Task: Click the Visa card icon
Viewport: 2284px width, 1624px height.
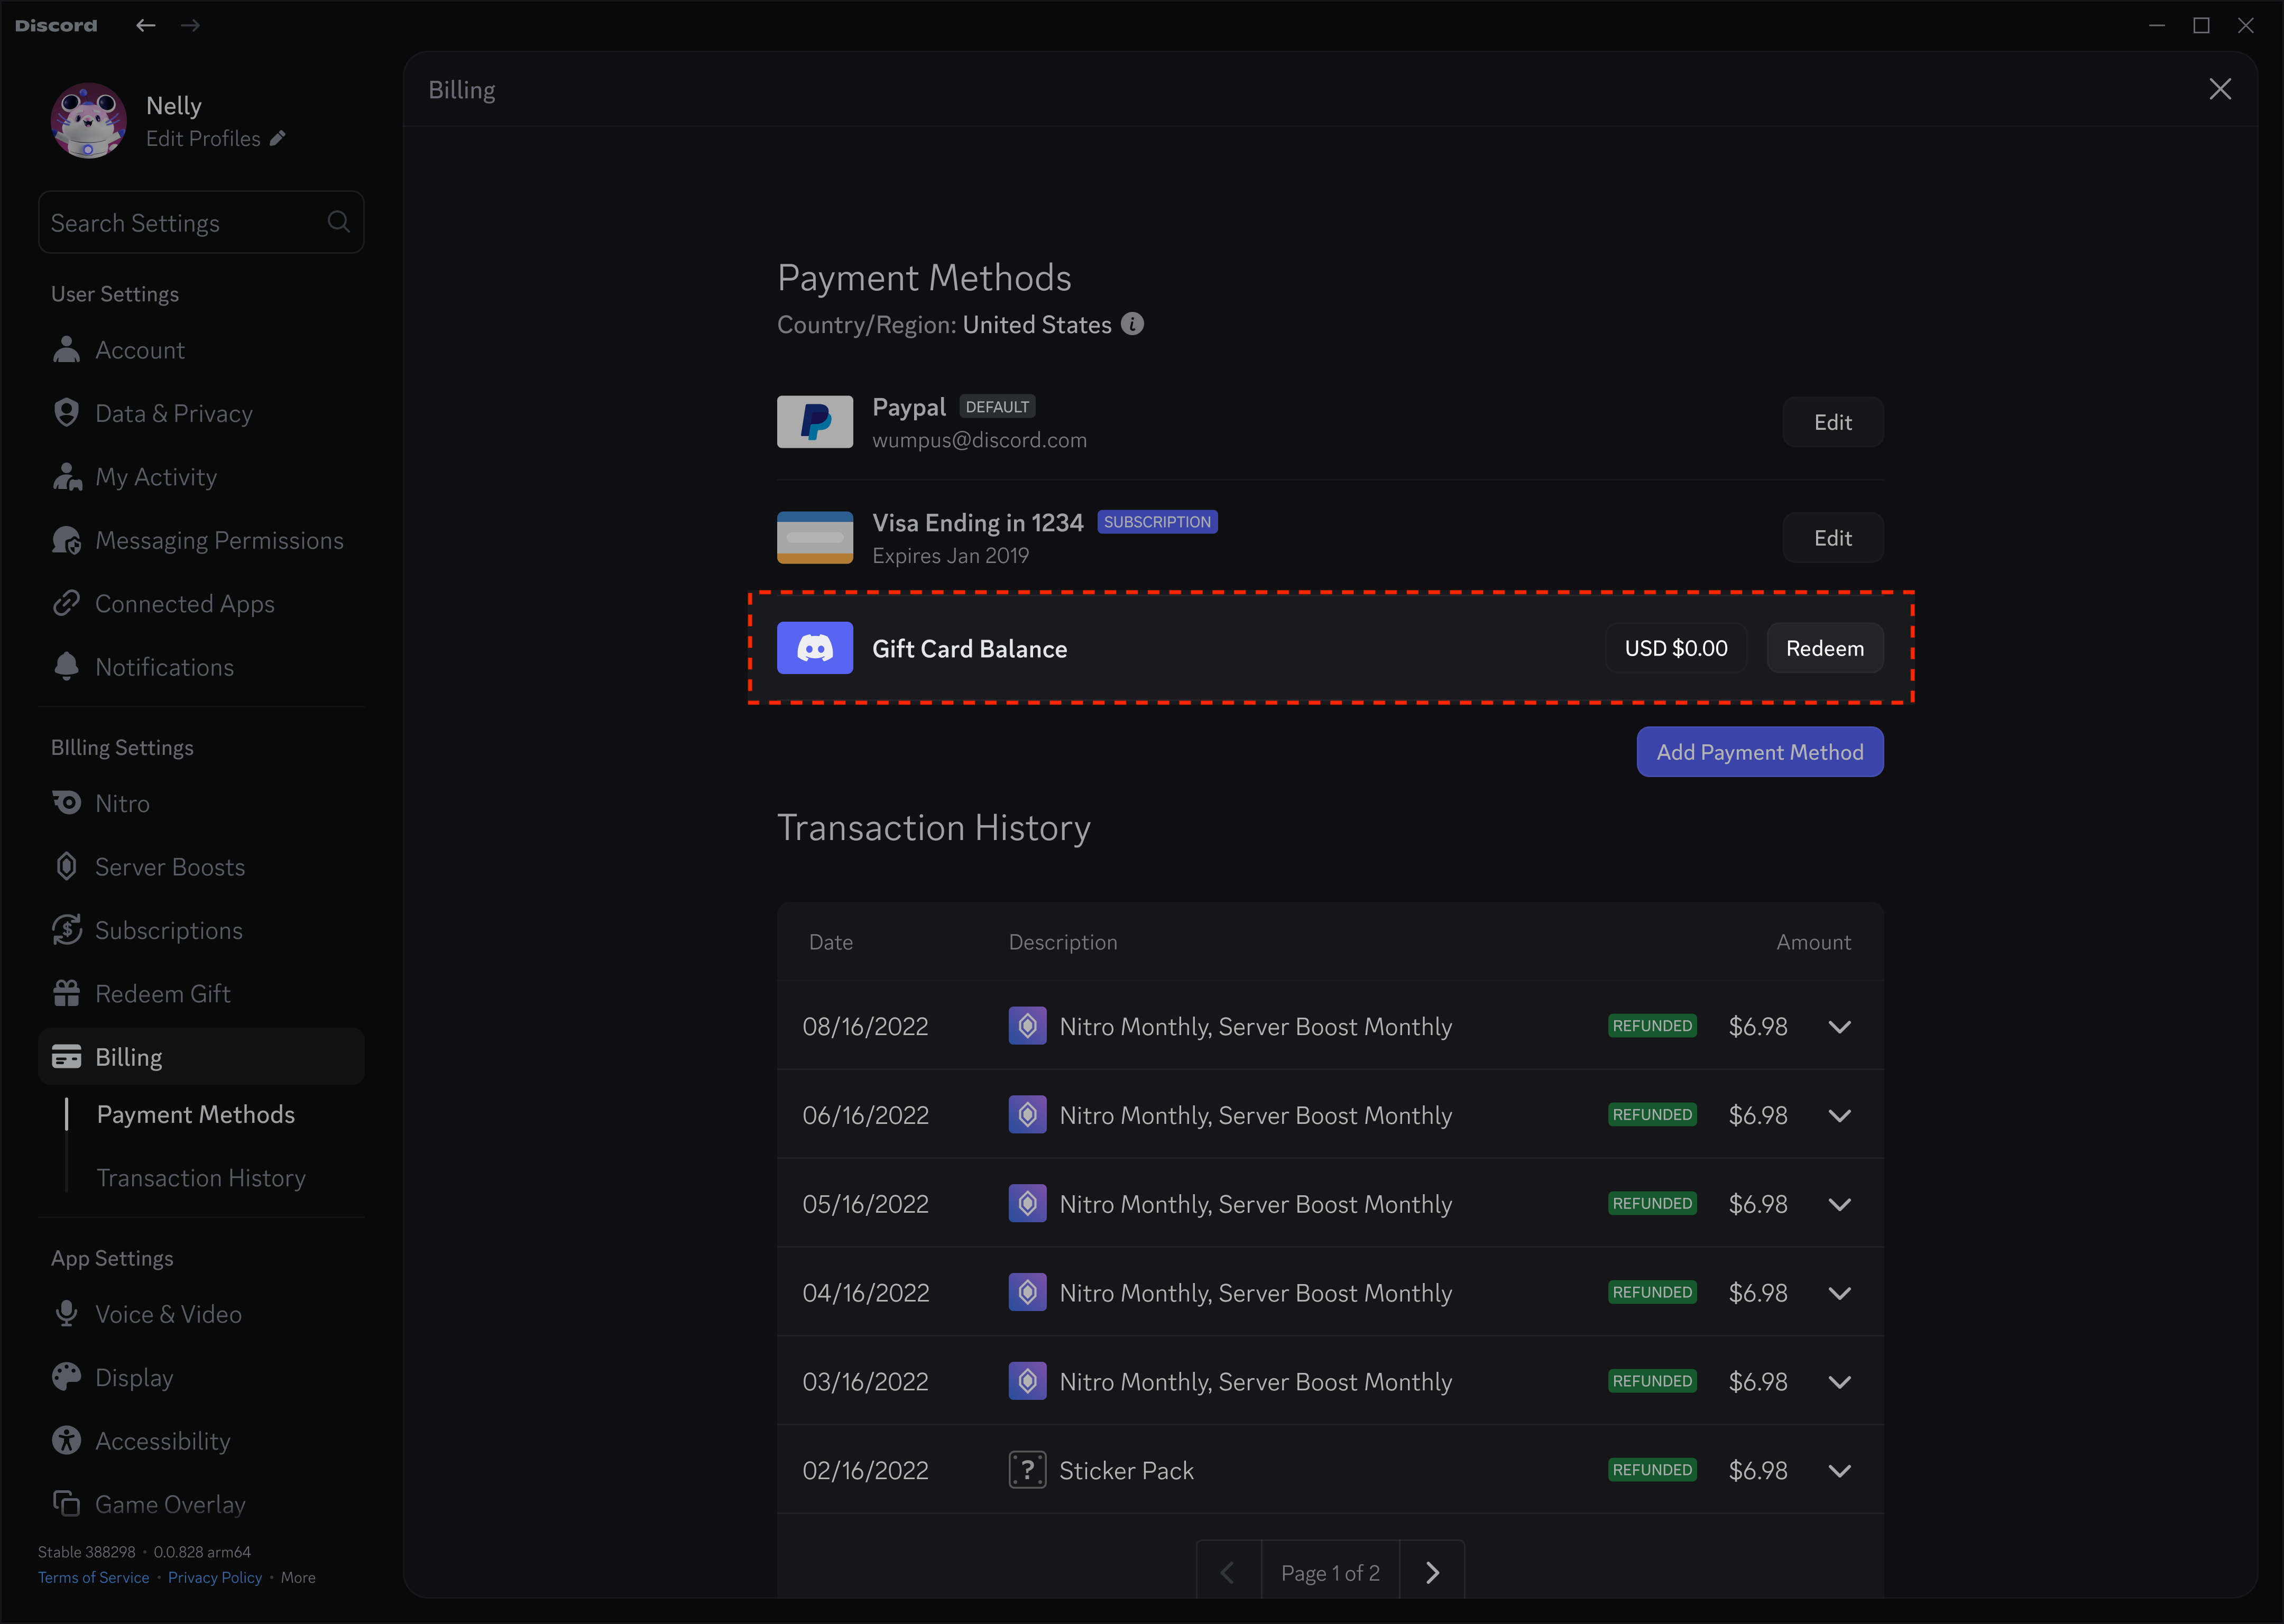Action: click(815, 538)
